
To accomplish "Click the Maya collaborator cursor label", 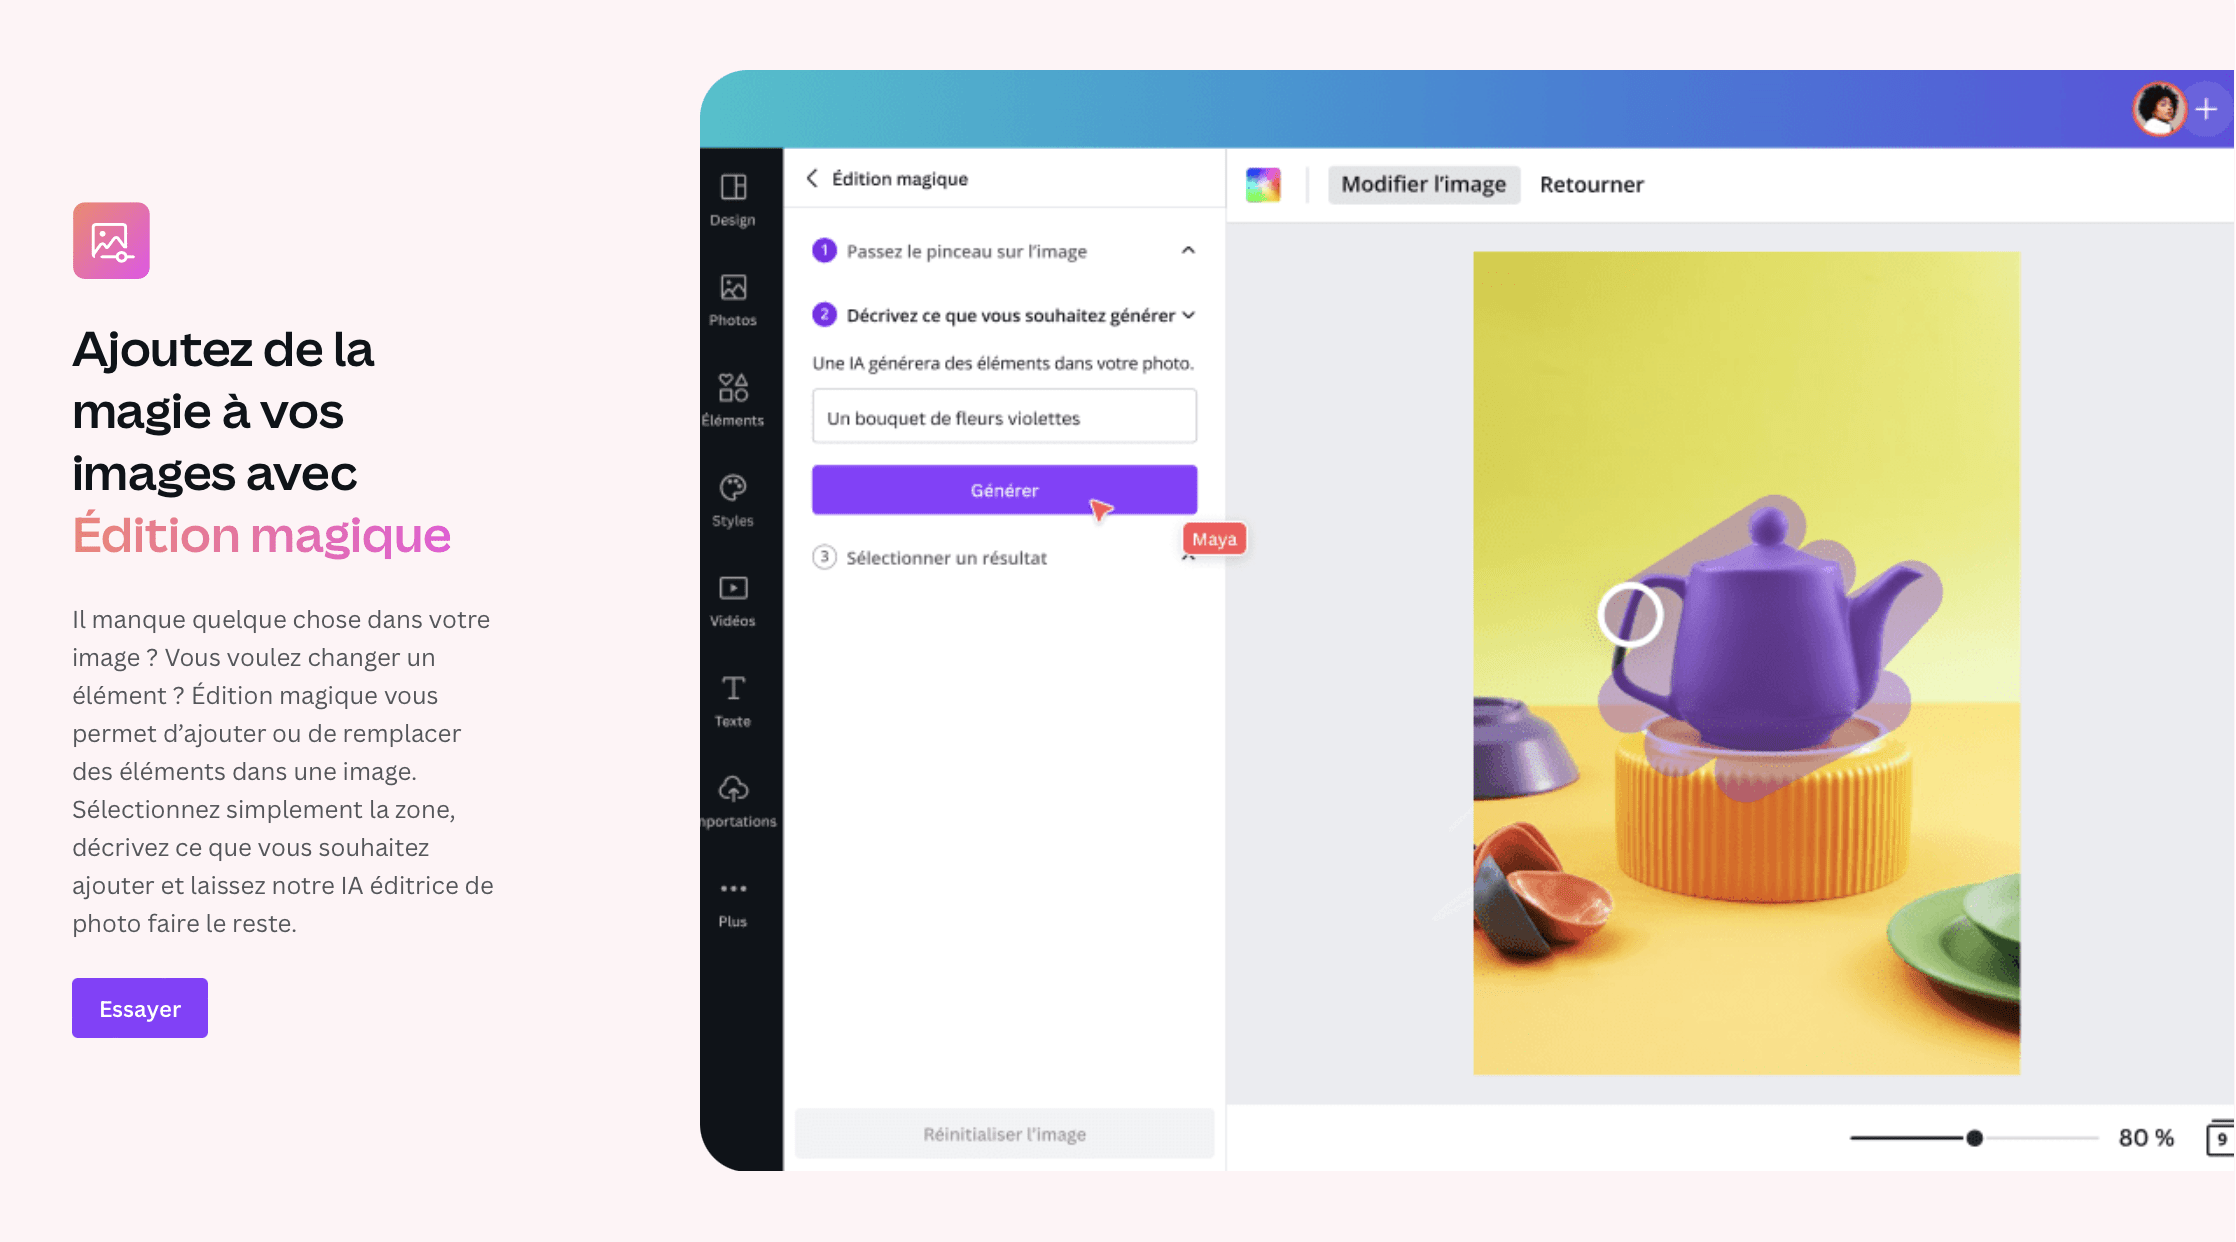I will (1214, 539).
